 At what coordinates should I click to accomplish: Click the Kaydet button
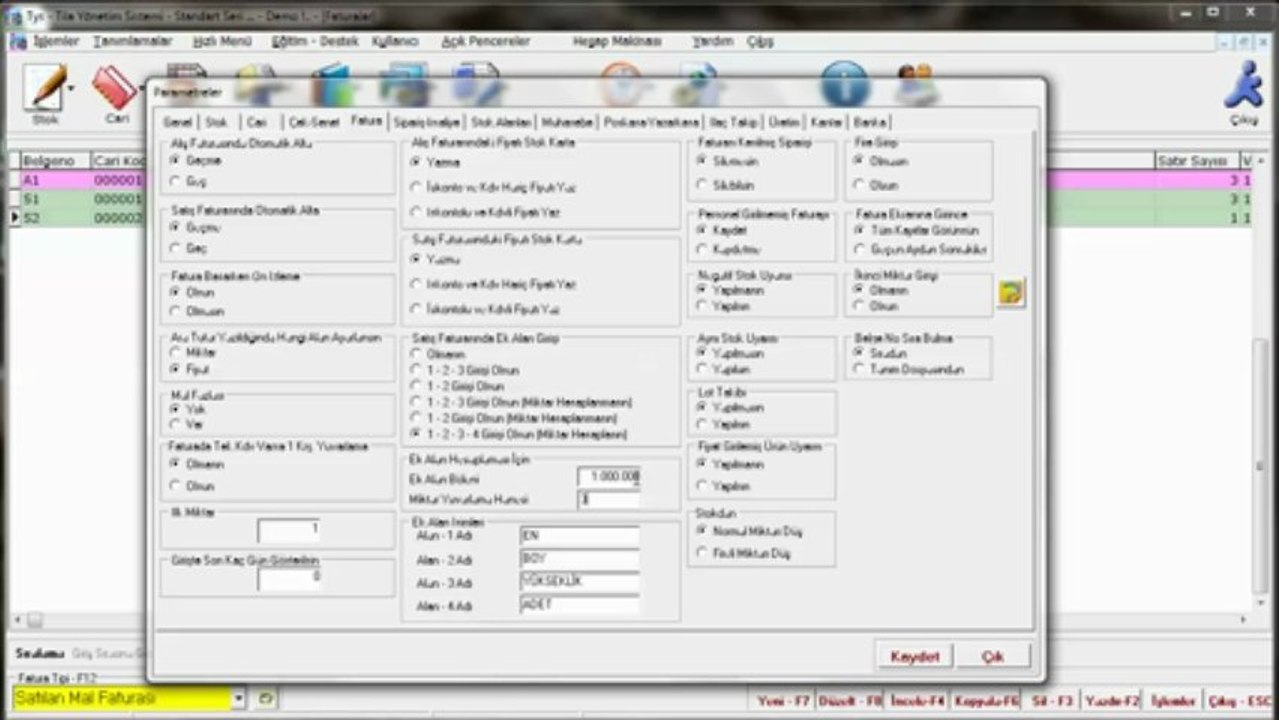914,656
